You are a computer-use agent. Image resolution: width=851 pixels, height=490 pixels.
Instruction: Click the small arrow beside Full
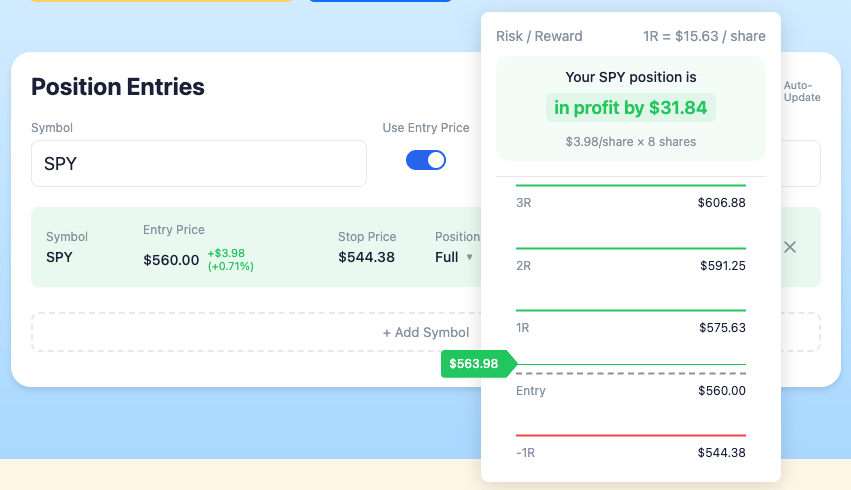[x=469, y=257]
